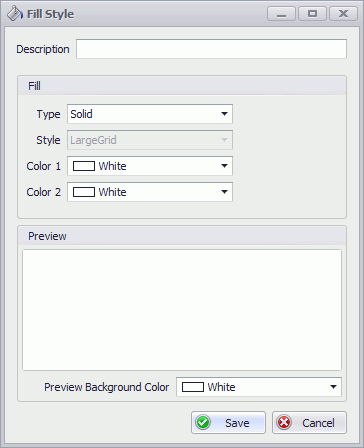This screenshot has width=364, height=448.
Task: Maximize the Fill Style window
Action: tap(312, 14)
